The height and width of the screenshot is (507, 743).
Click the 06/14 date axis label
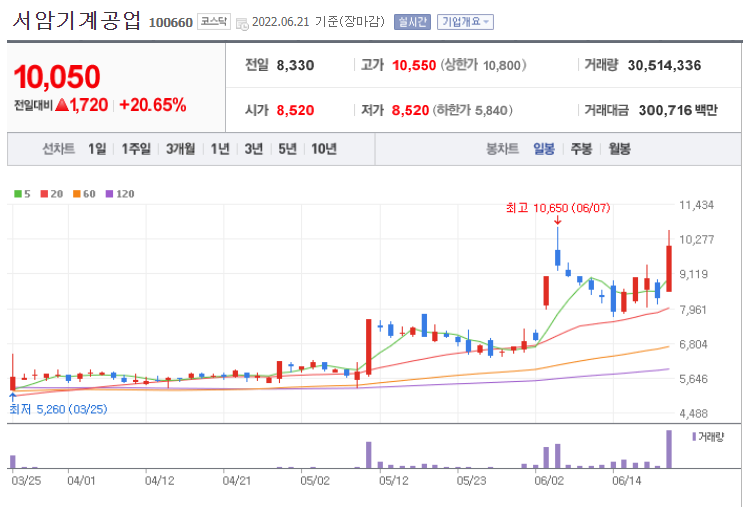point(626,481)
